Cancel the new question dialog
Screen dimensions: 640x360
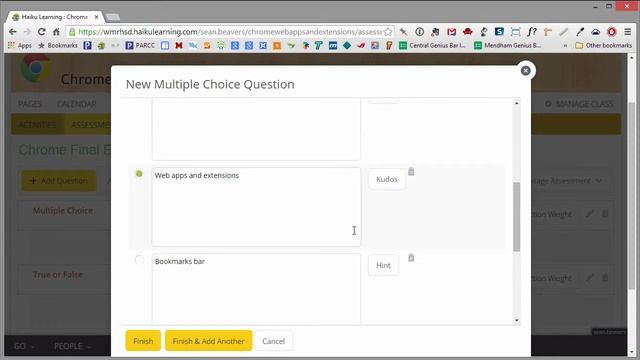click(273, 341)
